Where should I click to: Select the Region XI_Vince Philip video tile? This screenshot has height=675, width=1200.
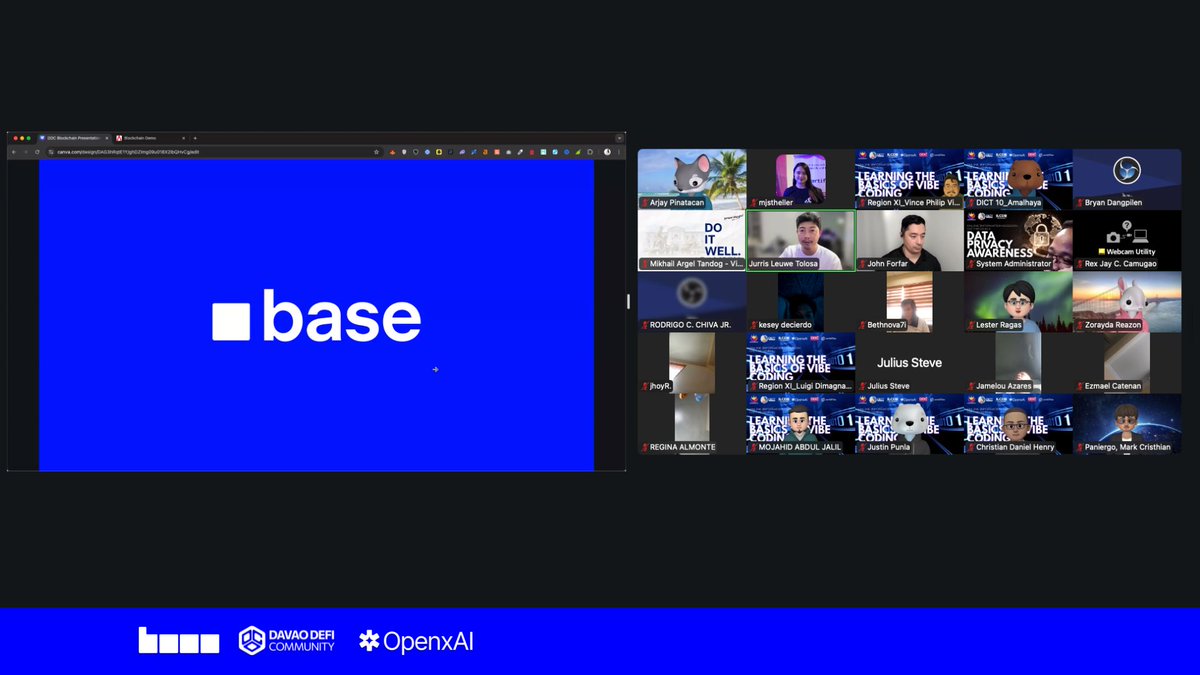point(909,179)
